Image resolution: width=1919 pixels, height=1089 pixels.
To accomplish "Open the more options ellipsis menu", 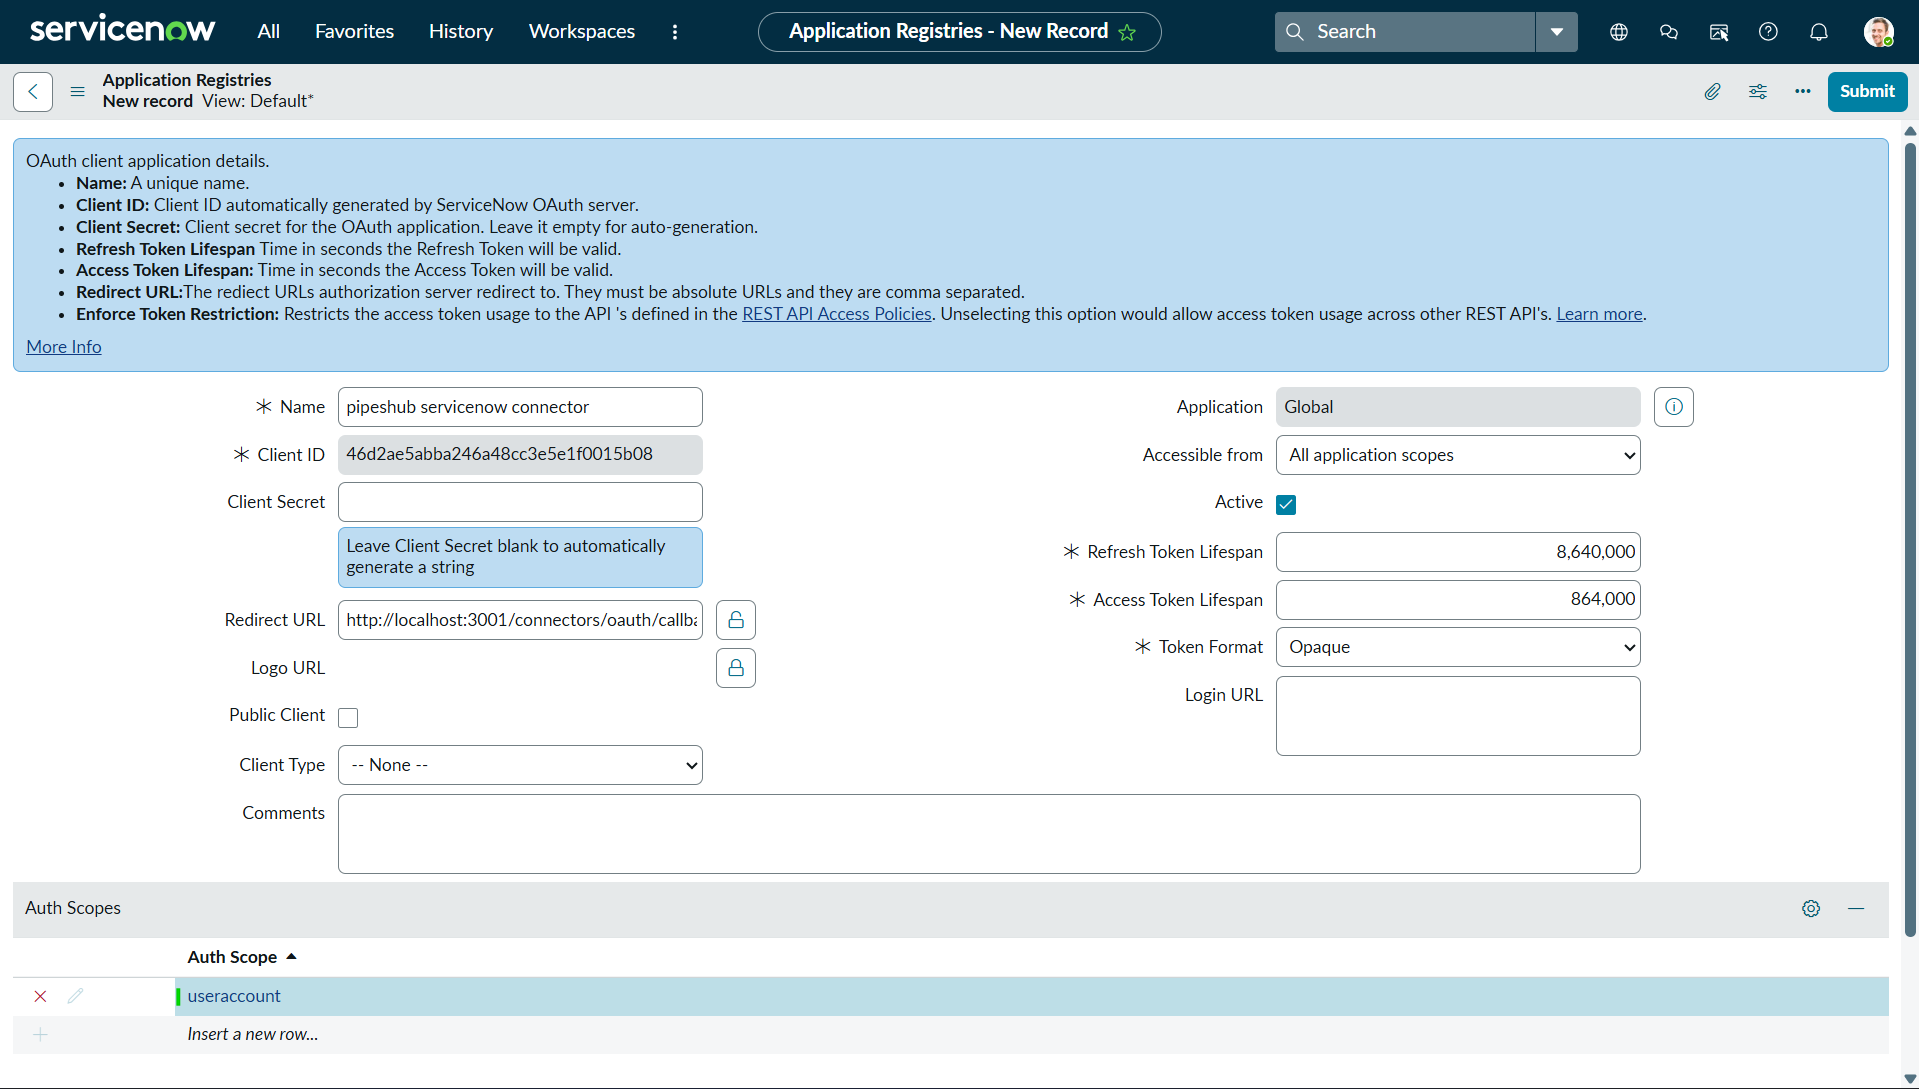I will pos(1803,91).
